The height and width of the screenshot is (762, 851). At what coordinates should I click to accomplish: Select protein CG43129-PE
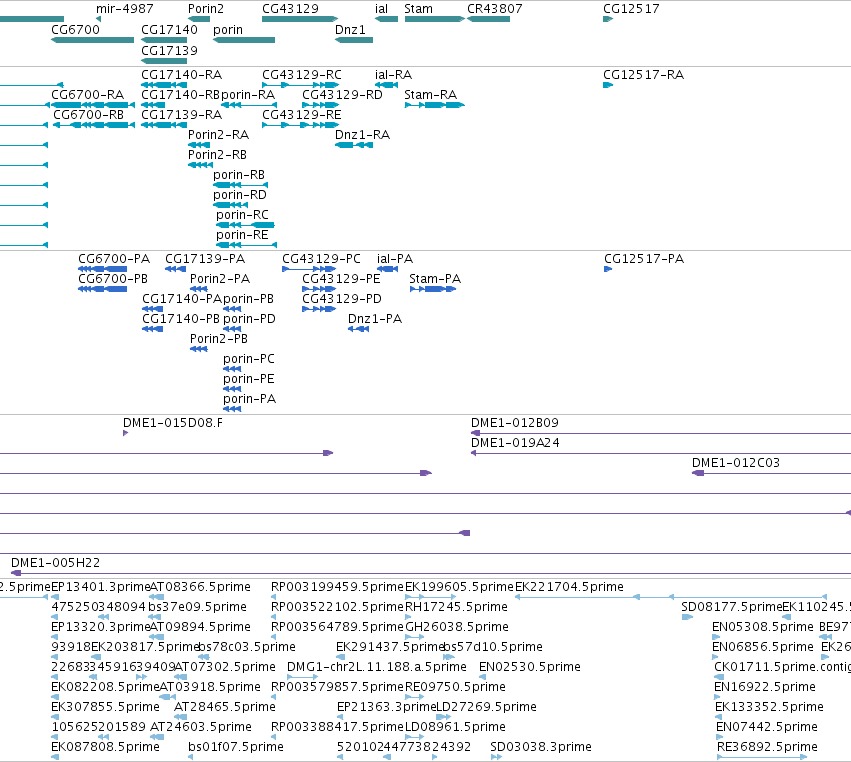pos(319,289)
